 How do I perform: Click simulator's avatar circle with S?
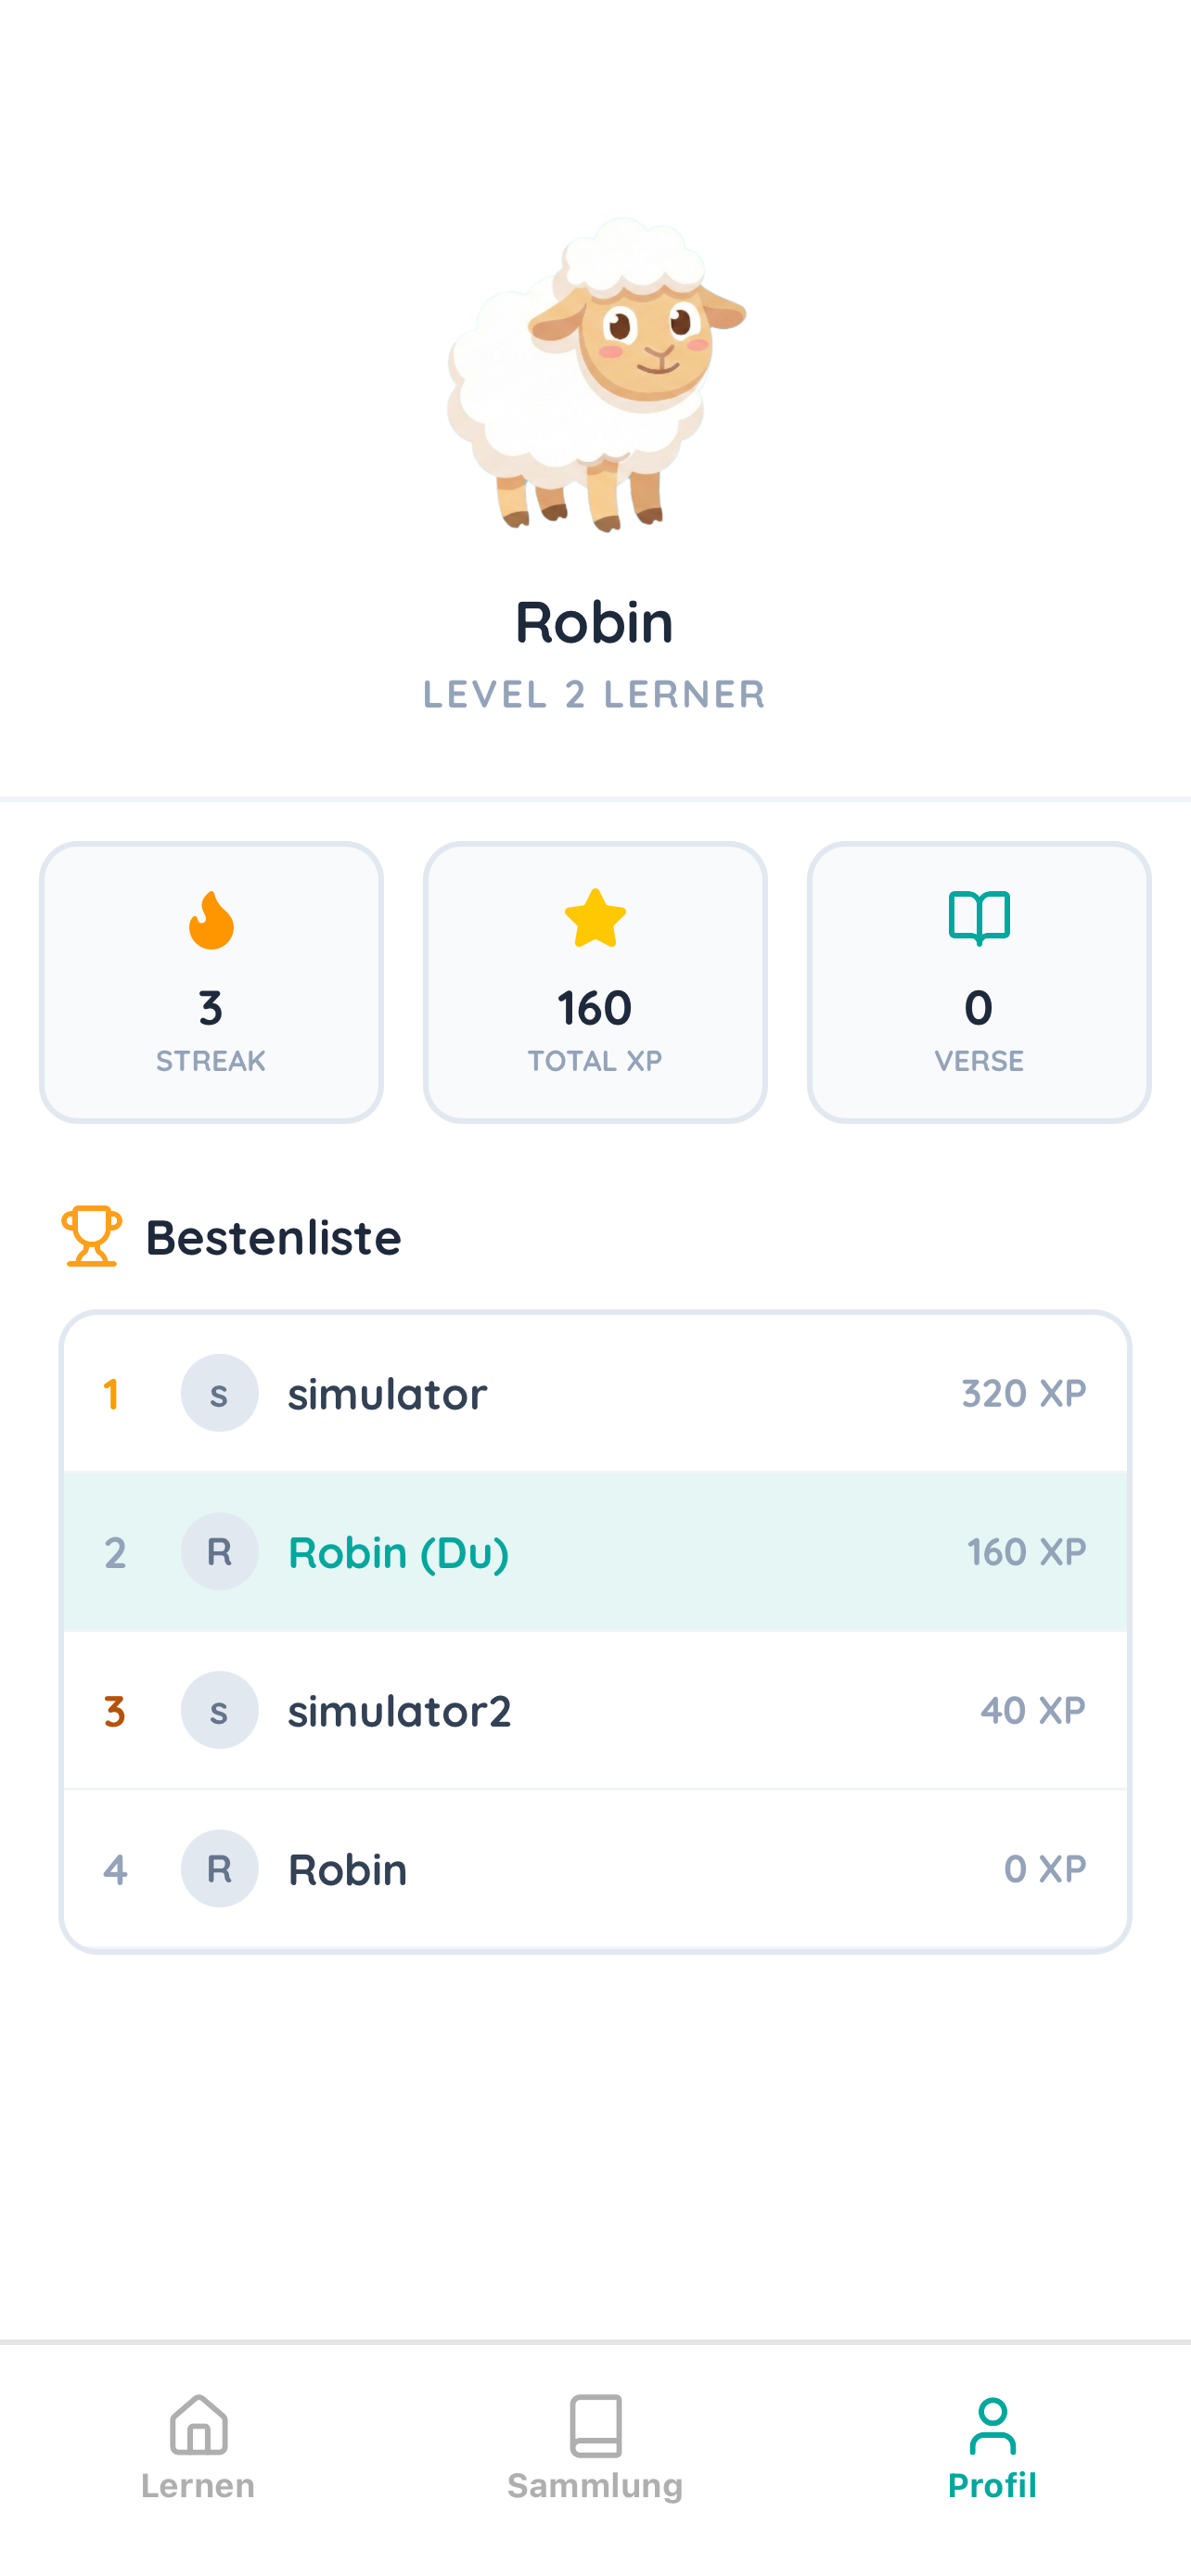219,1392
